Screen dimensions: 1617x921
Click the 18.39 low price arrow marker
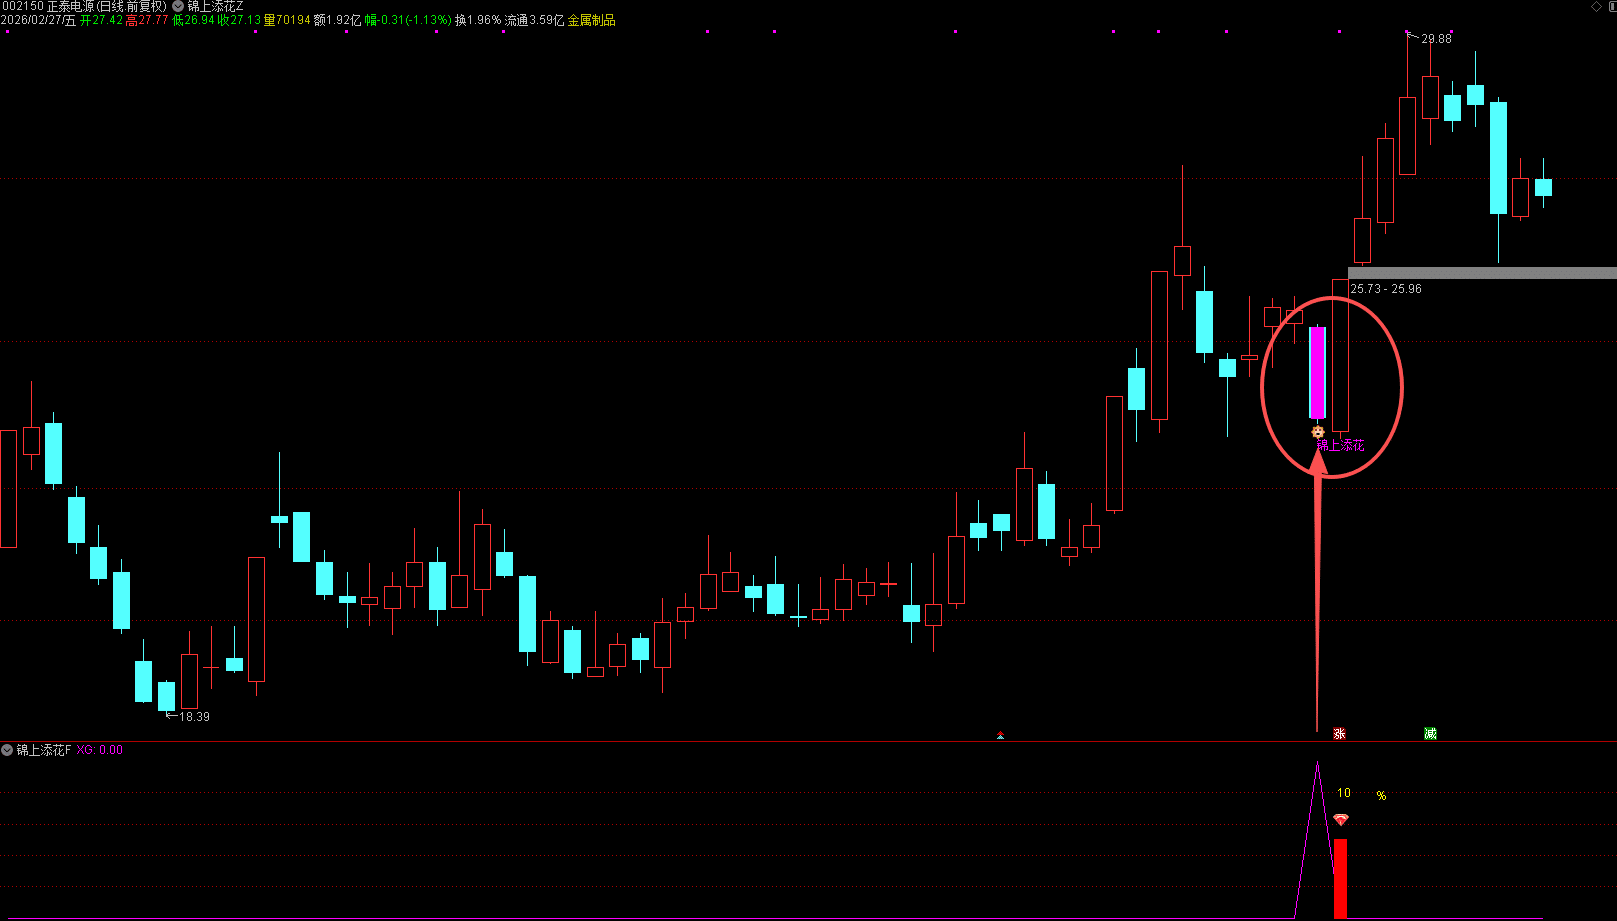171,715
